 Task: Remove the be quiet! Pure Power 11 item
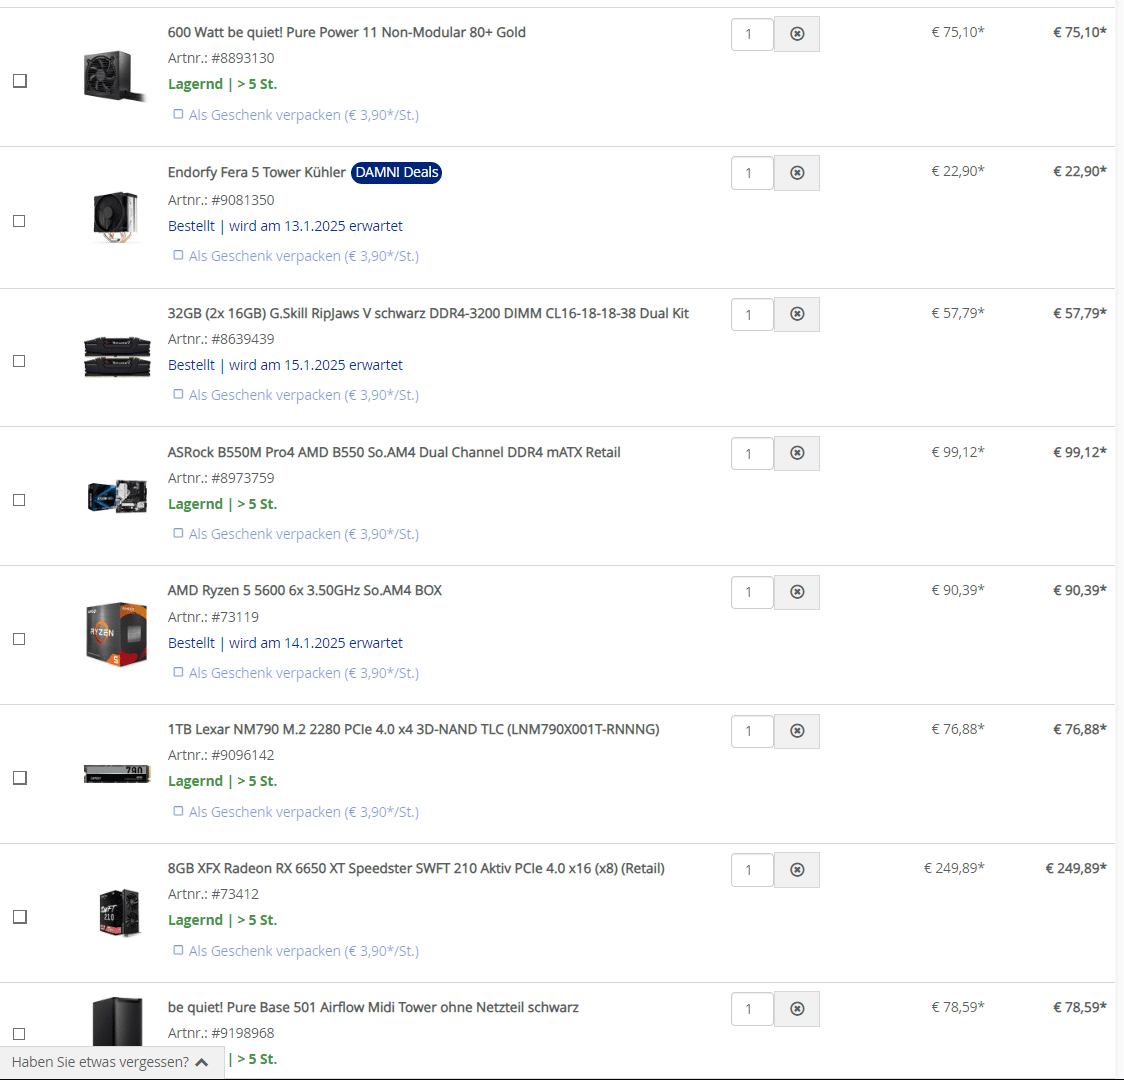[x=796, y=34]
